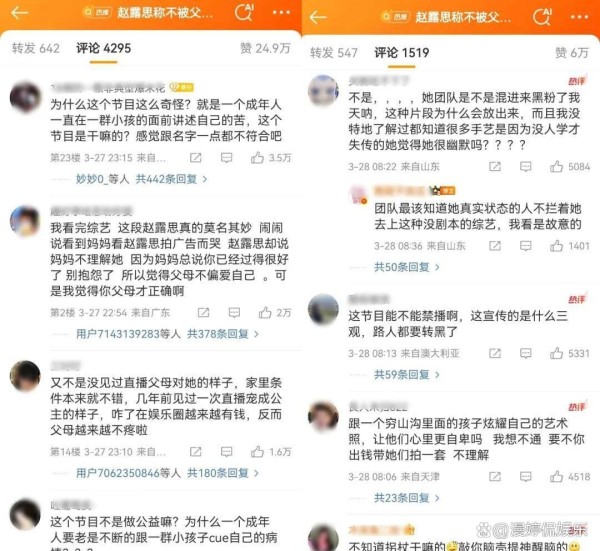Like the comment showing 5084 likes
This screenshot has width=600, height=551.
tap(556, 166)
